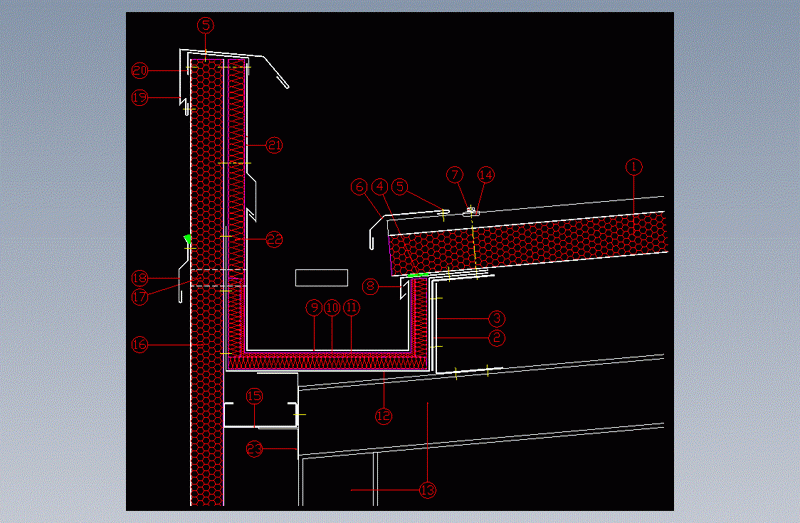Click the circled number 10 marker
Viewport: 800px width, 523px height.
pyautogui.click(x=331, y=309)
